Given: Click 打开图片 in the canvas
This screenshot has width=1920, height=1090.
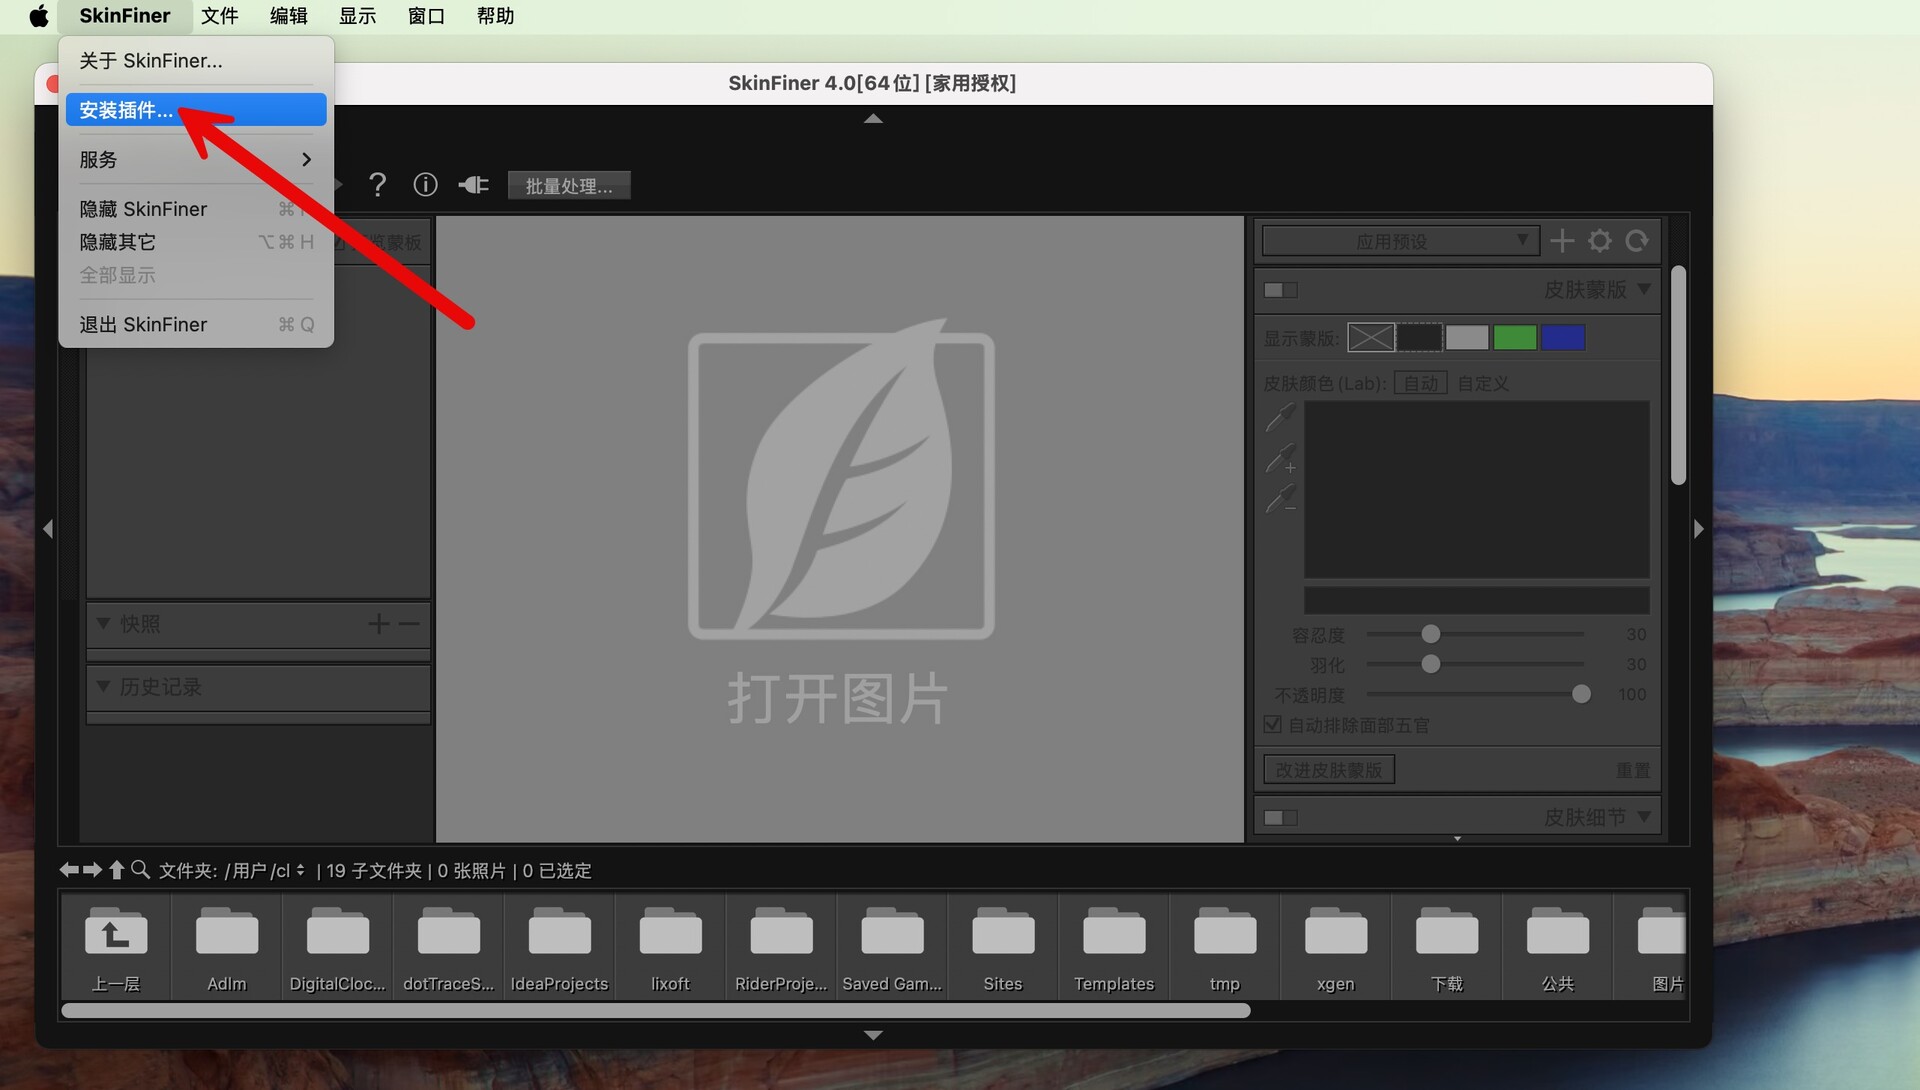Looking at the screenshot, I should (838, 698).
